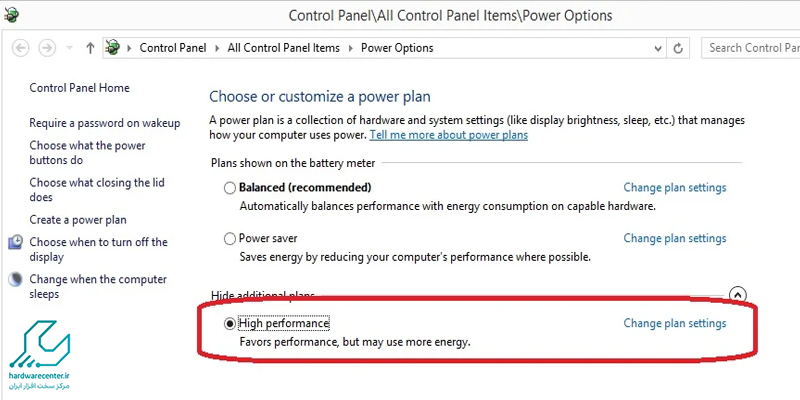Select the Power saver plan

click(x=230, y=239)
